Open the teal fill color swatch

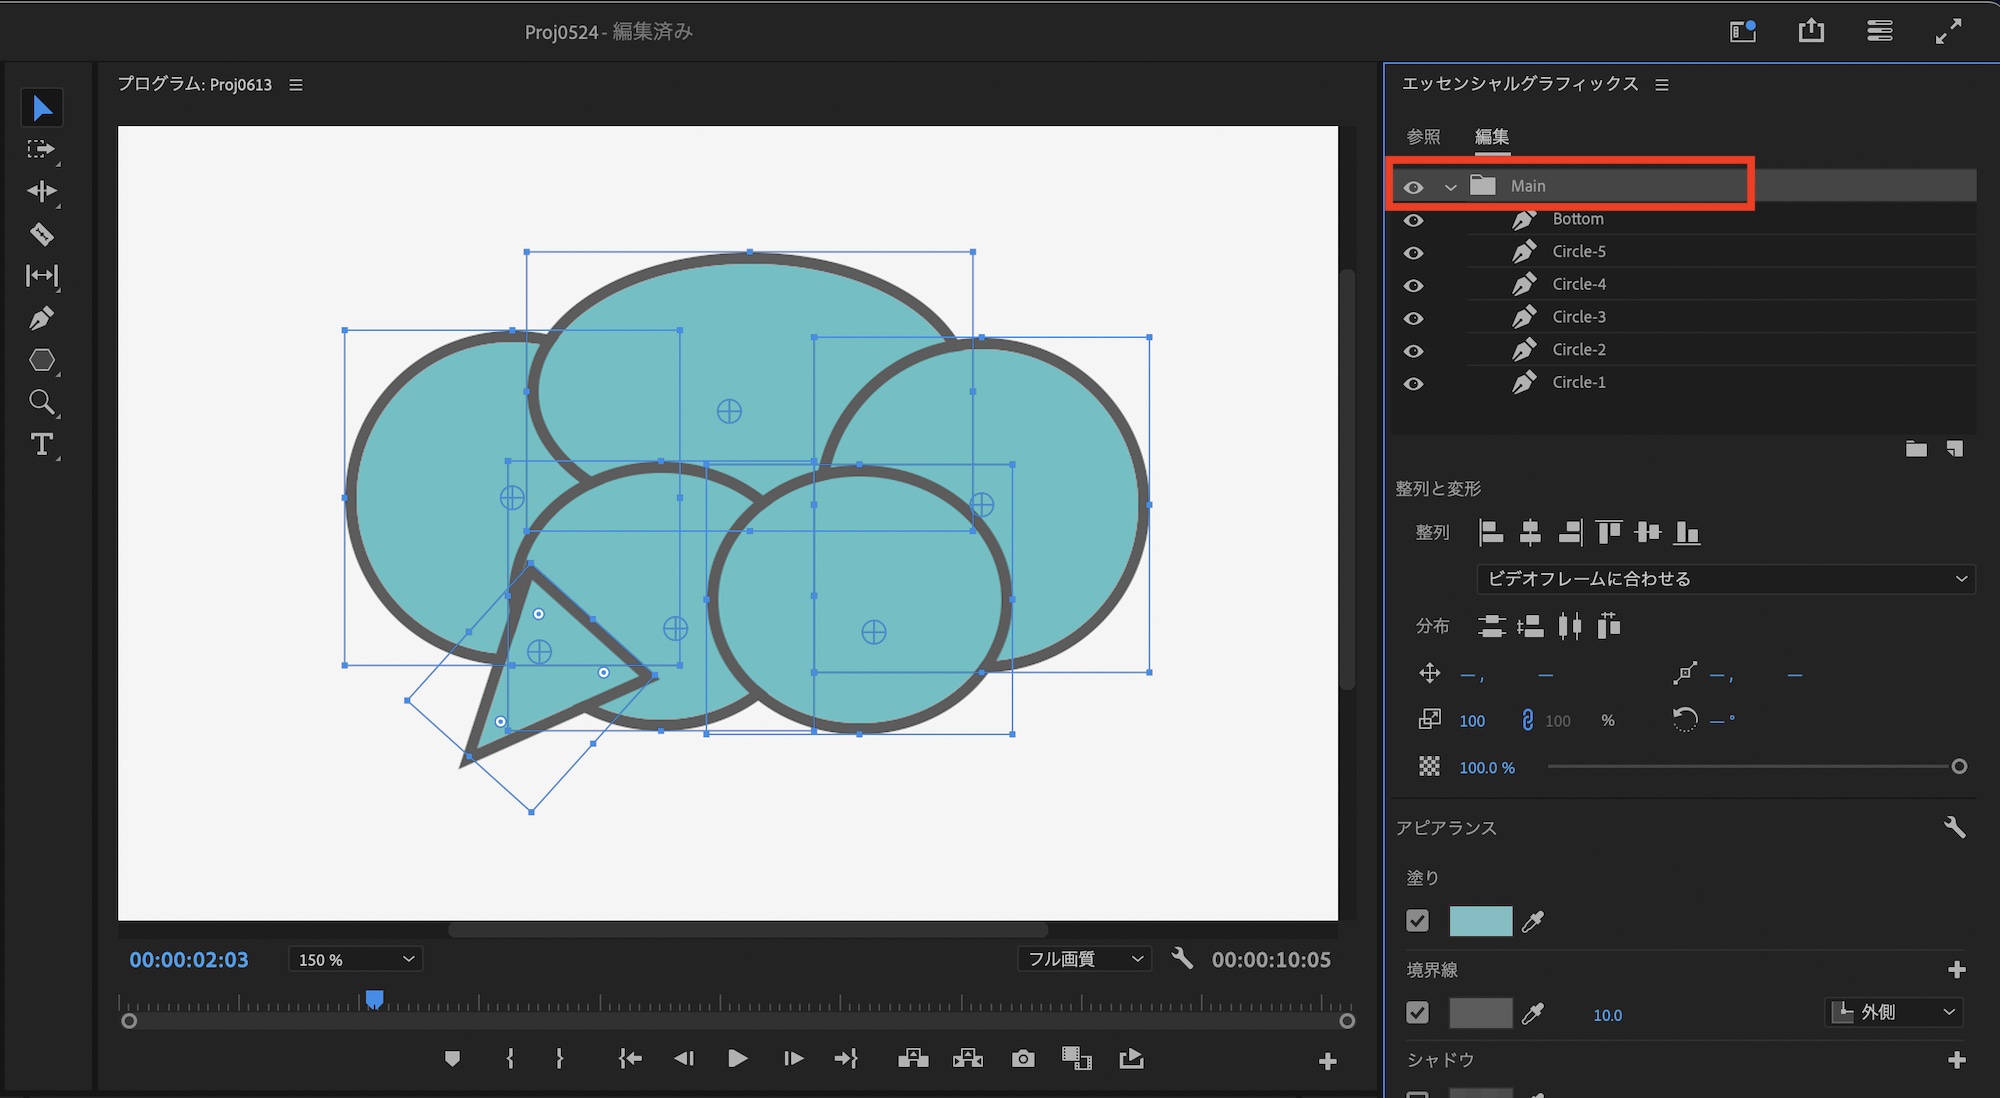point(1480,921)
